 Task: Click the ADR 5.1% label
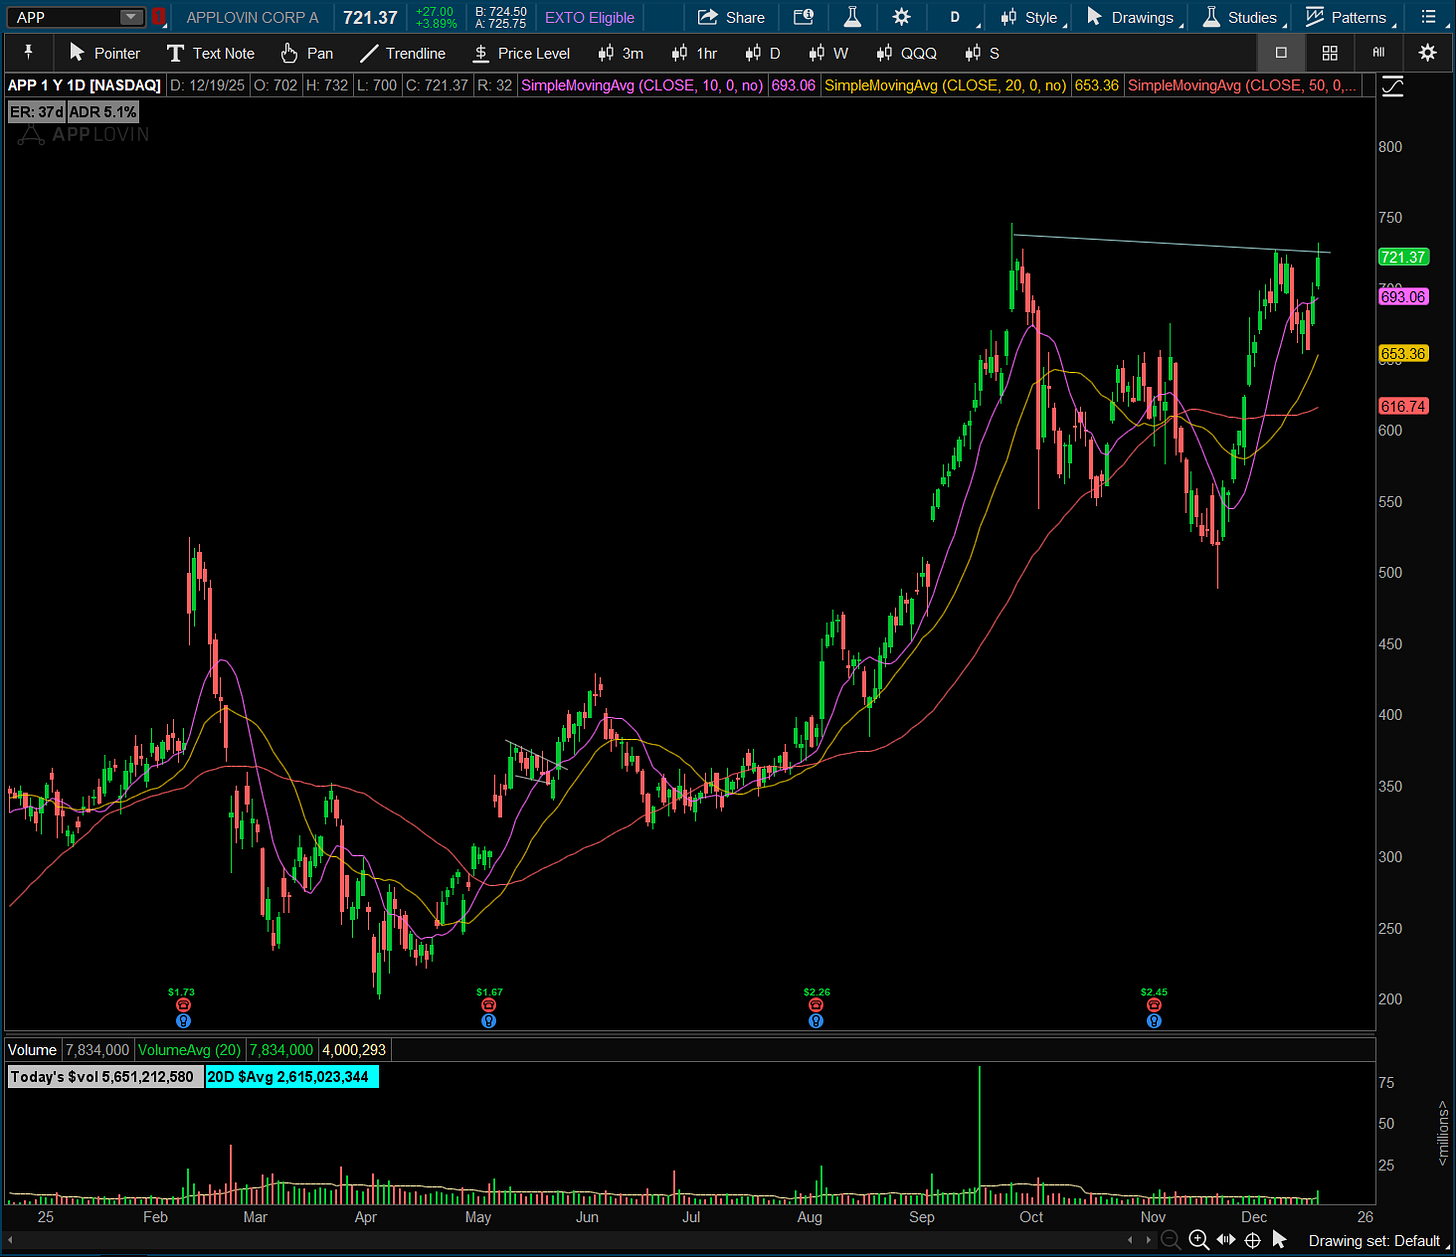pos(103,112)
